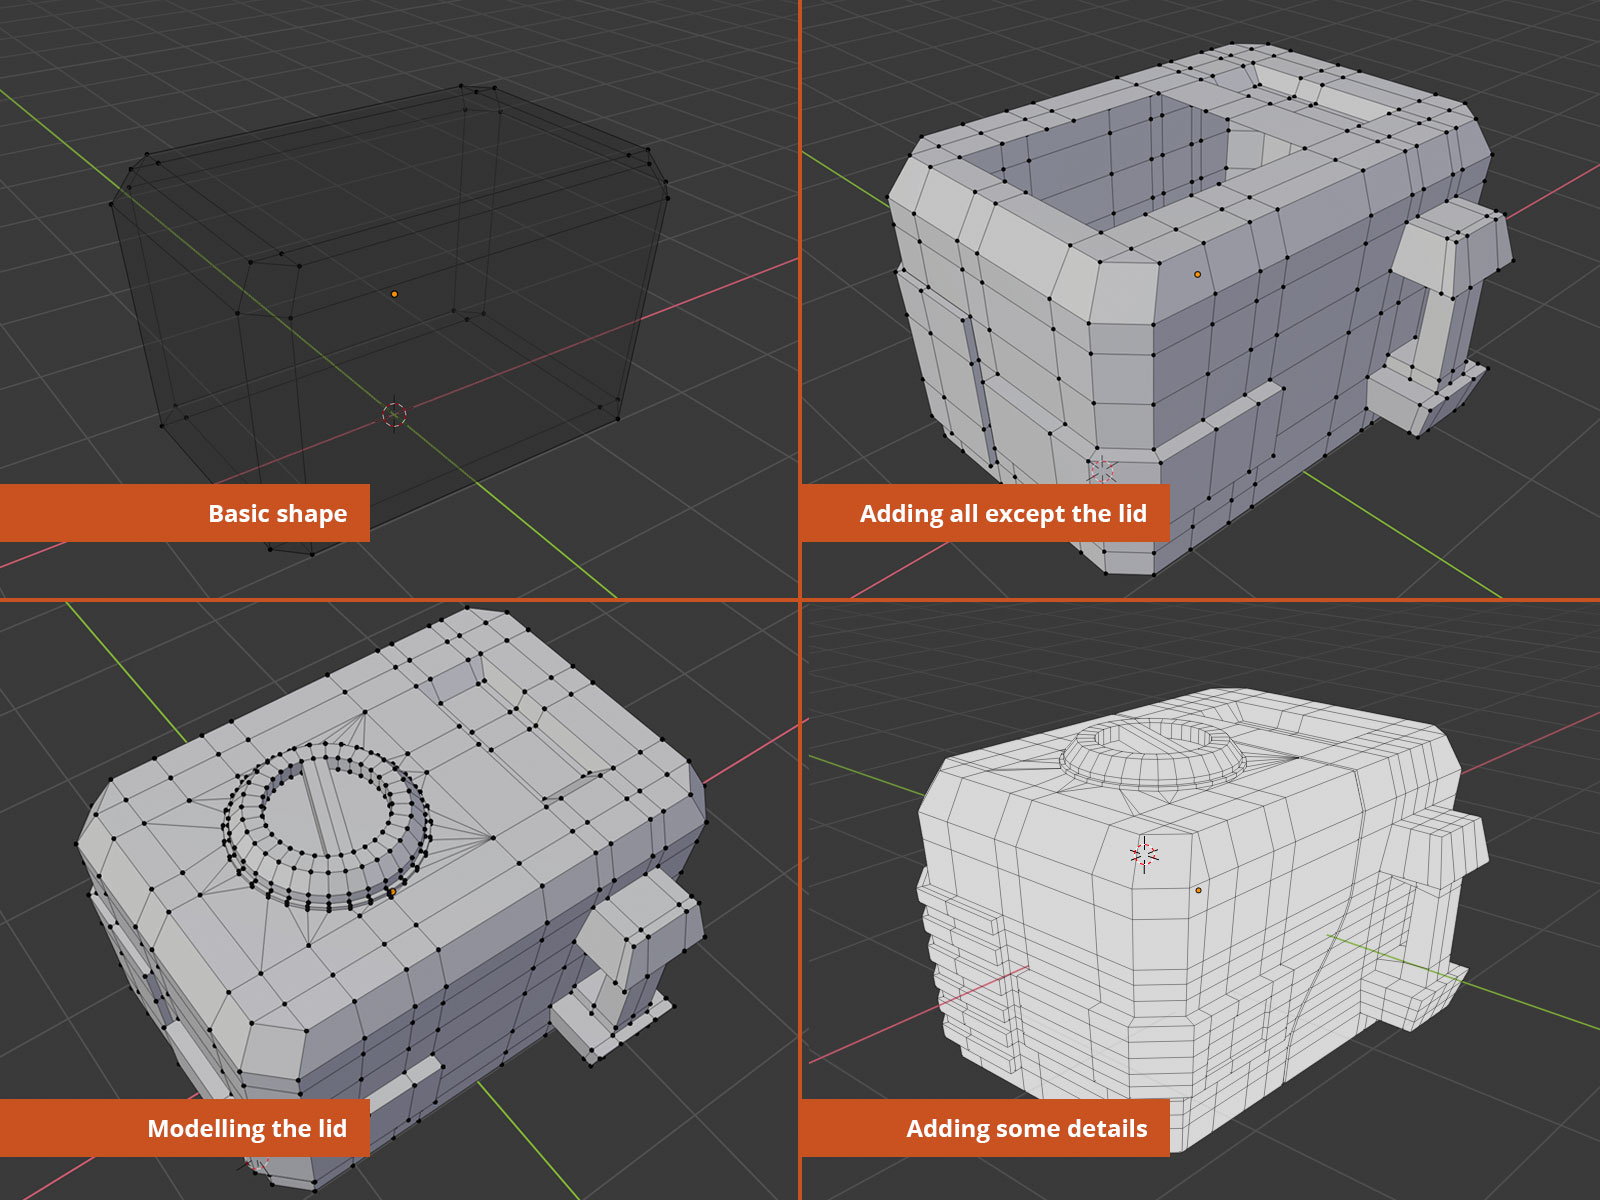
Task: Click the 3D cursor in the Adding some details view
Action: coord(1144,854)
